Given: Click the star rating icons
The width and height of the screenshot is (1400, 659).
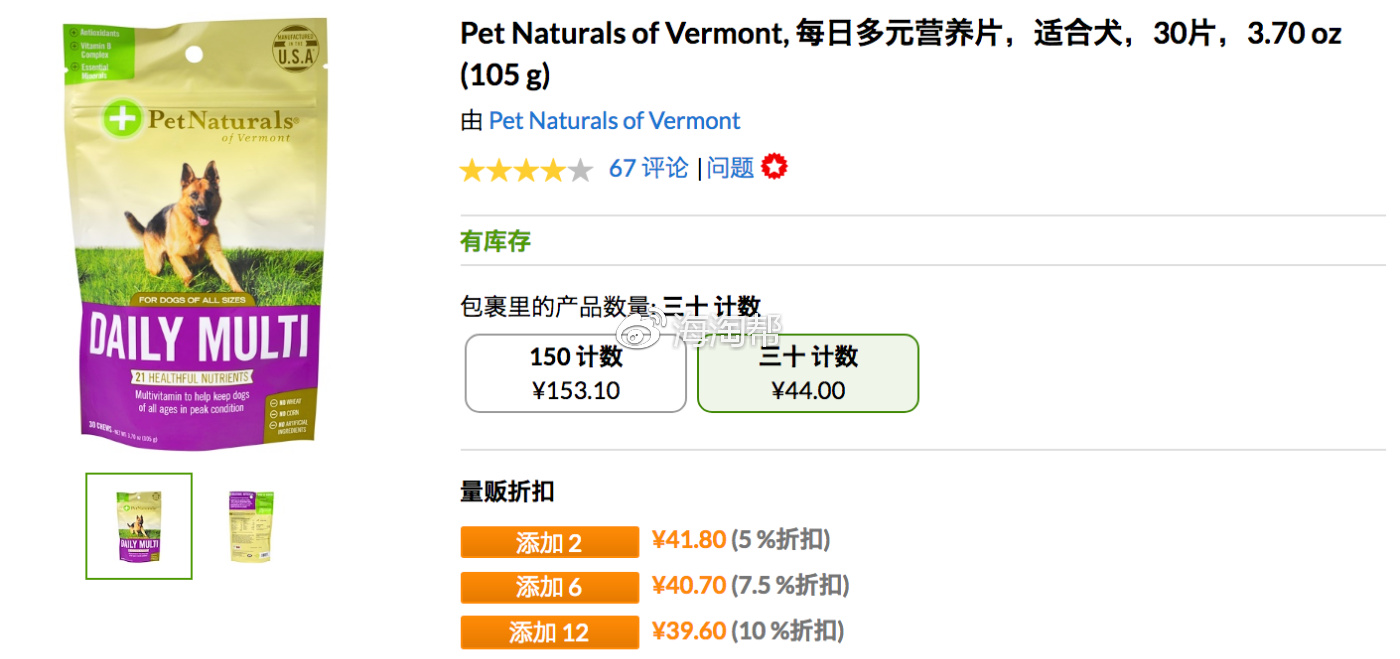Looking at the screenshot, I should pyautogui.click(x=527, y=170).
